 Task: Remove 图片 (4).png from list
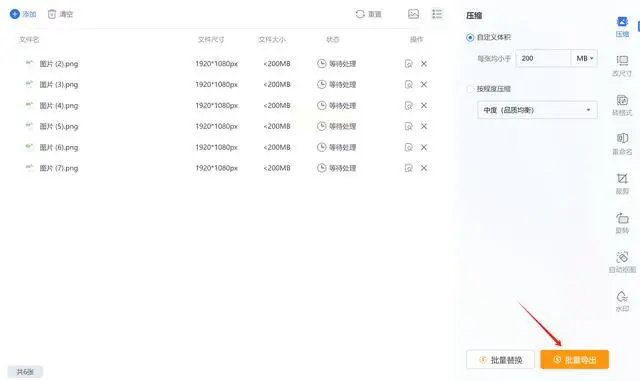coord(424,105)
